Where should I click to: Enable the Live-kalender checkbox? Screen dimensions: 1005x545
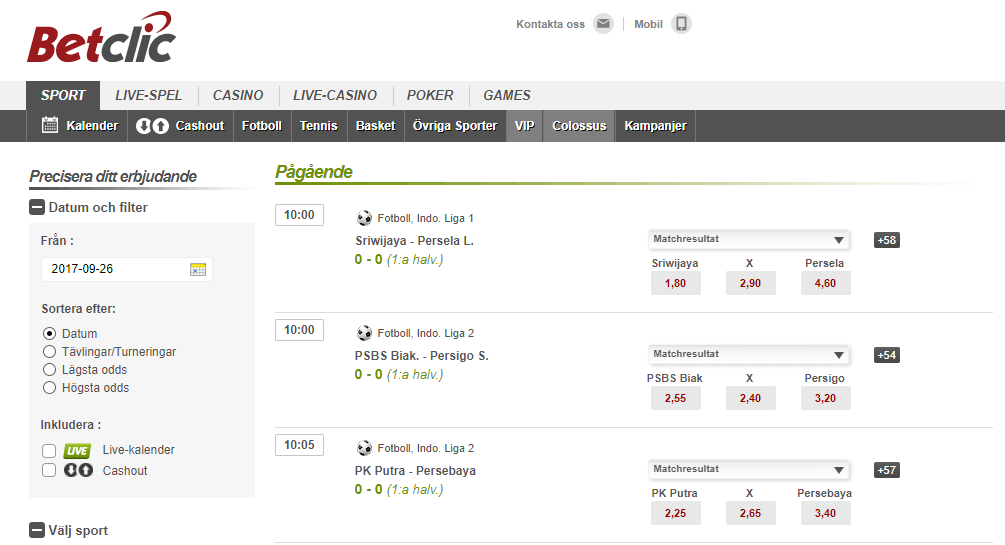pos(49,451)
